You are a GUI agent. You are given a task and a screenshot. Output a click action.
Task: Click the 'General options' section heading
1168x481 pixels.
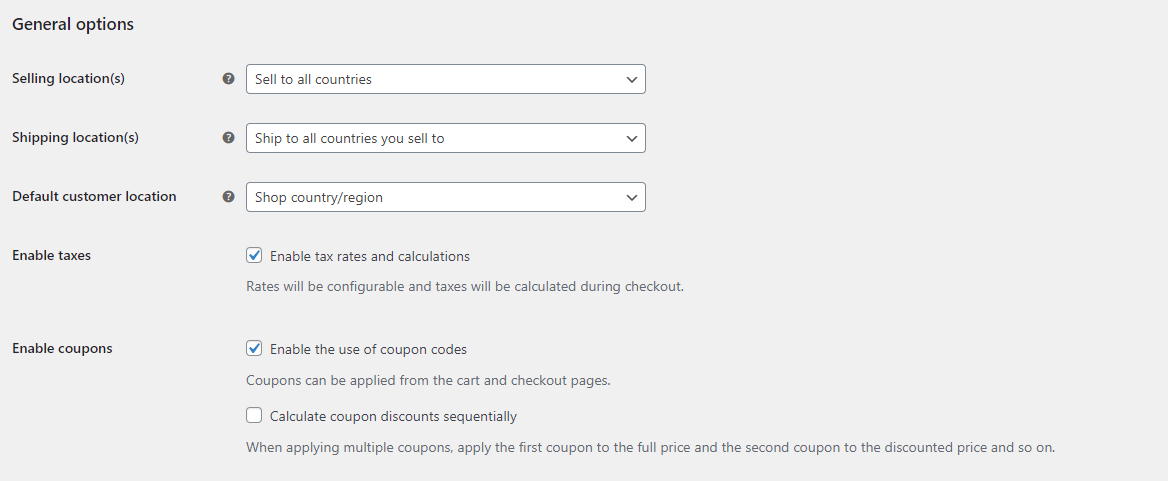pos(73,24)
